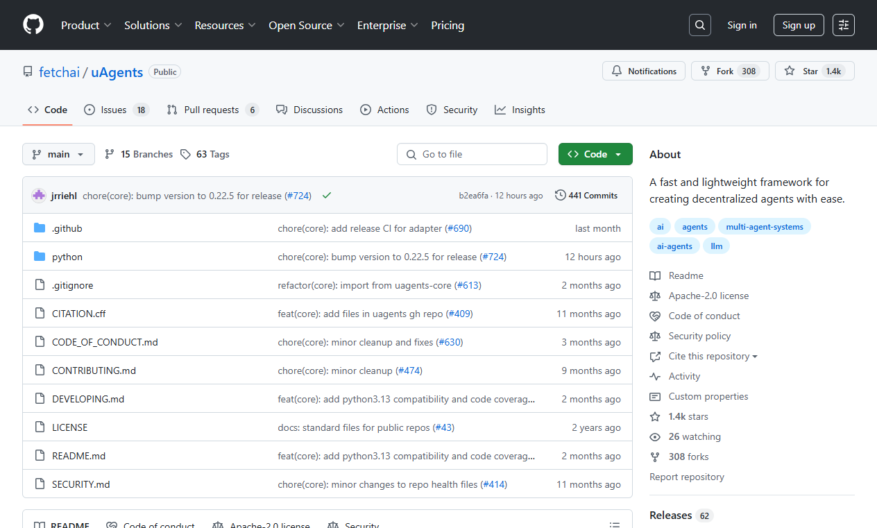Click the README outline list icon
877x528 pixels.
tap(614, 525)
